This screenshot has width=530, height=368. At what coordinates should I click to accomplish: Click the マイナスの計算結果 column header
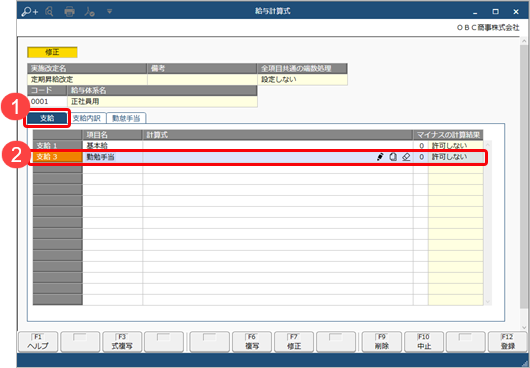point(448,135)
